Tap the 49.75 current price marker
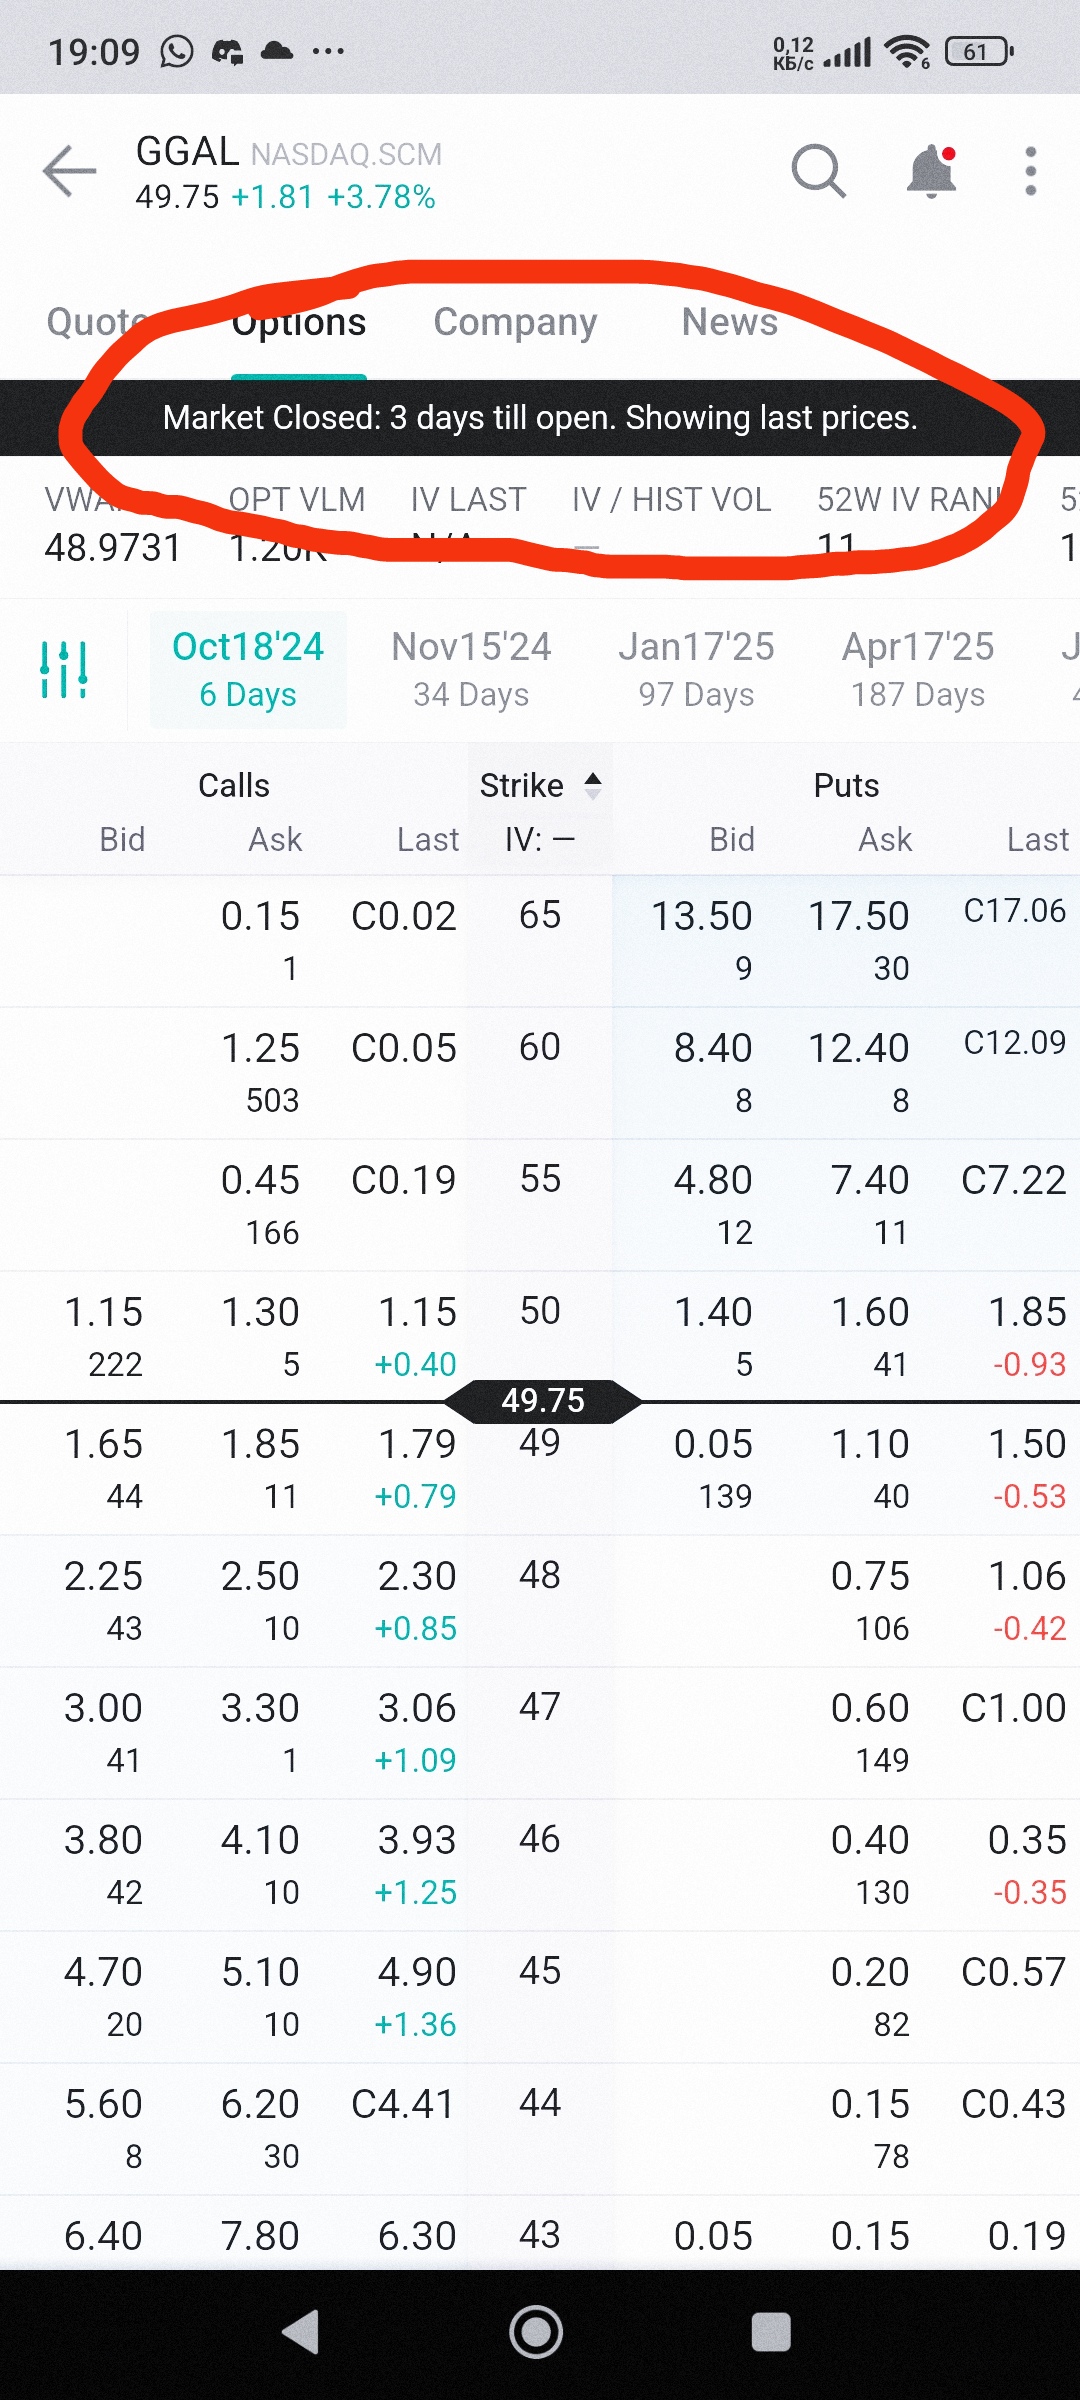The image size is (1080, 2400). pos(543,1401)
